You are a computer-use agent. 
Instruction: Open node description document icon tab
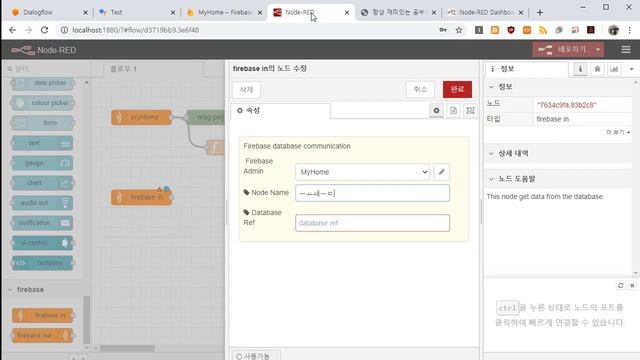(x=453, y=111)
